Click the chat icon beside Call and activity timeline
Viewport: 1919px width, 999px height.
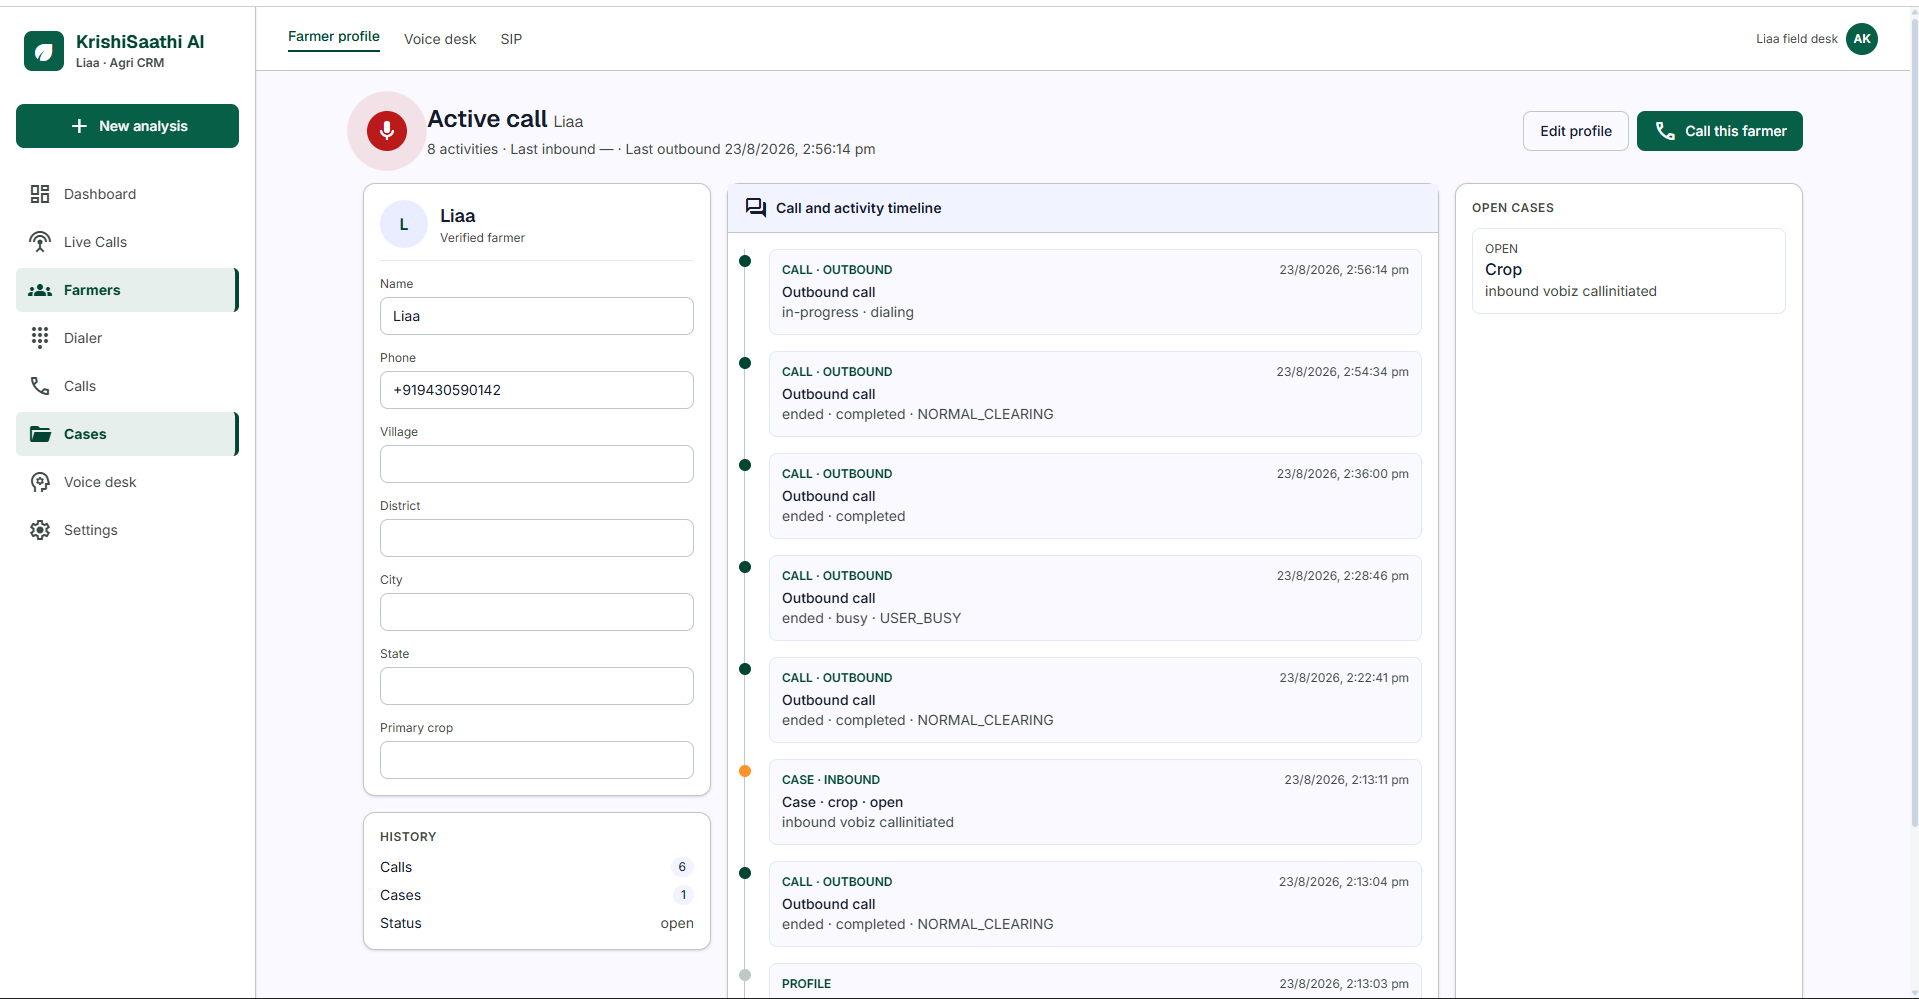click(x=756, y=208)
